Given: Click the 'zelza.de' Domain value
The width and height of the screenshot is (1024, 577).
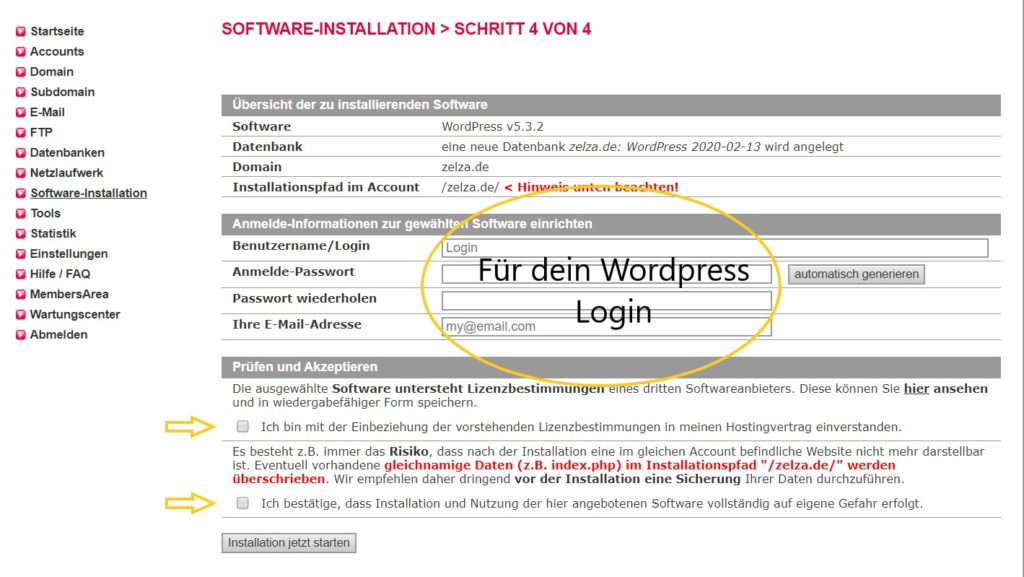Looking at the screenshot, I should [x=465, y=167].
